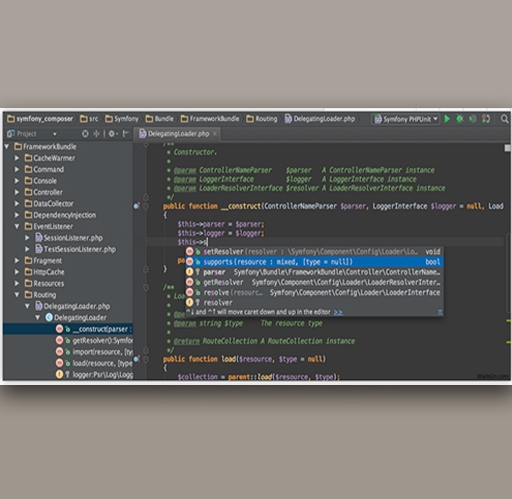Click locate icon left of collapse all

pos(85,134)
